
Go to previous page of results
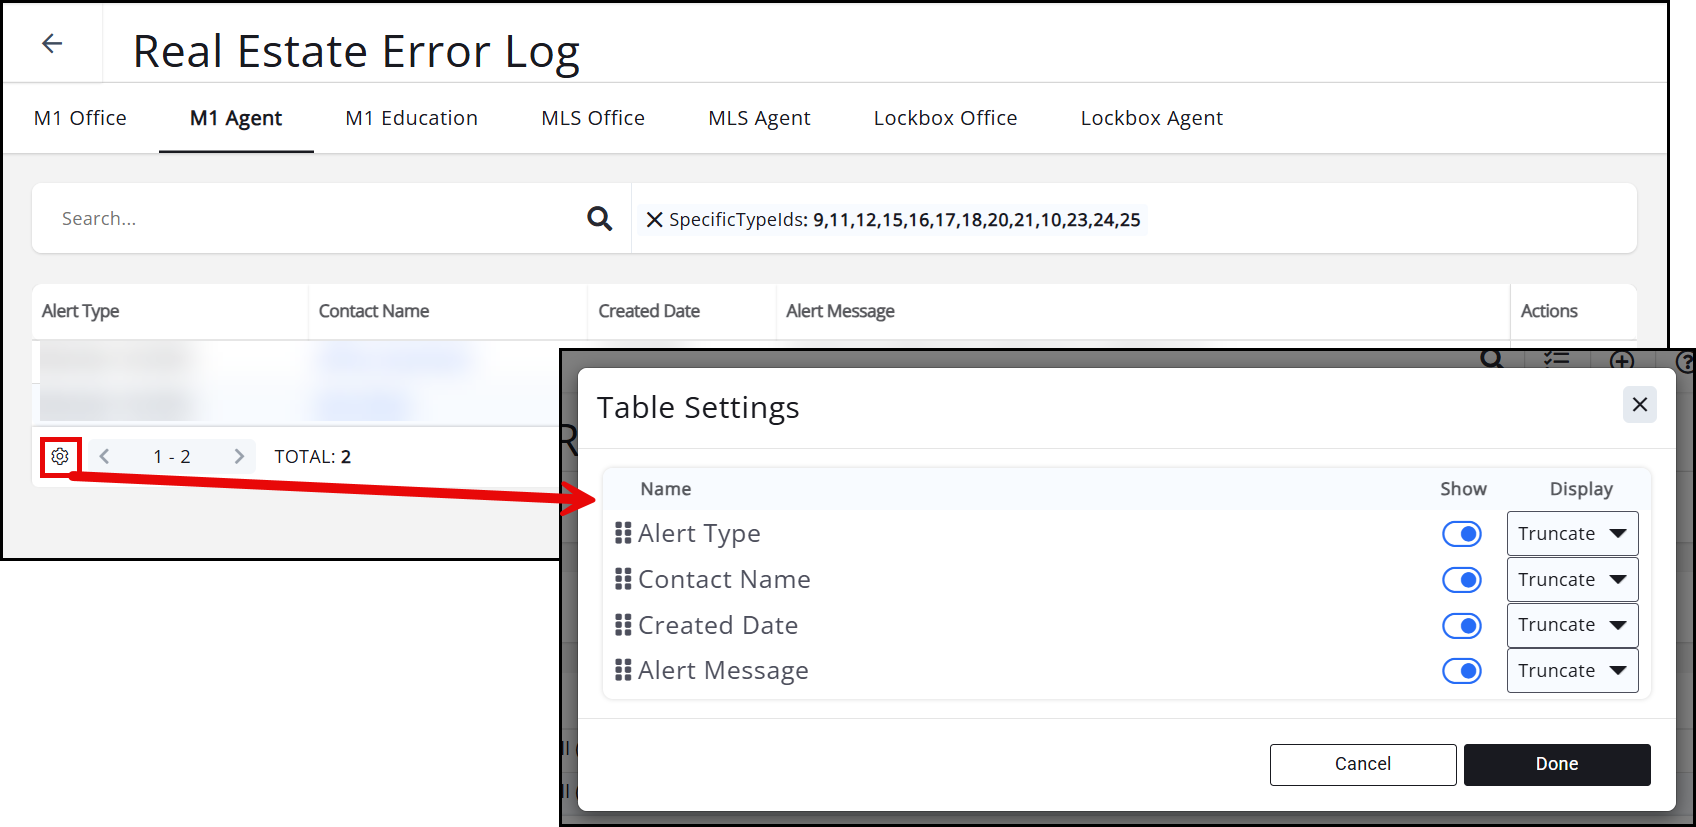[104, 456]
